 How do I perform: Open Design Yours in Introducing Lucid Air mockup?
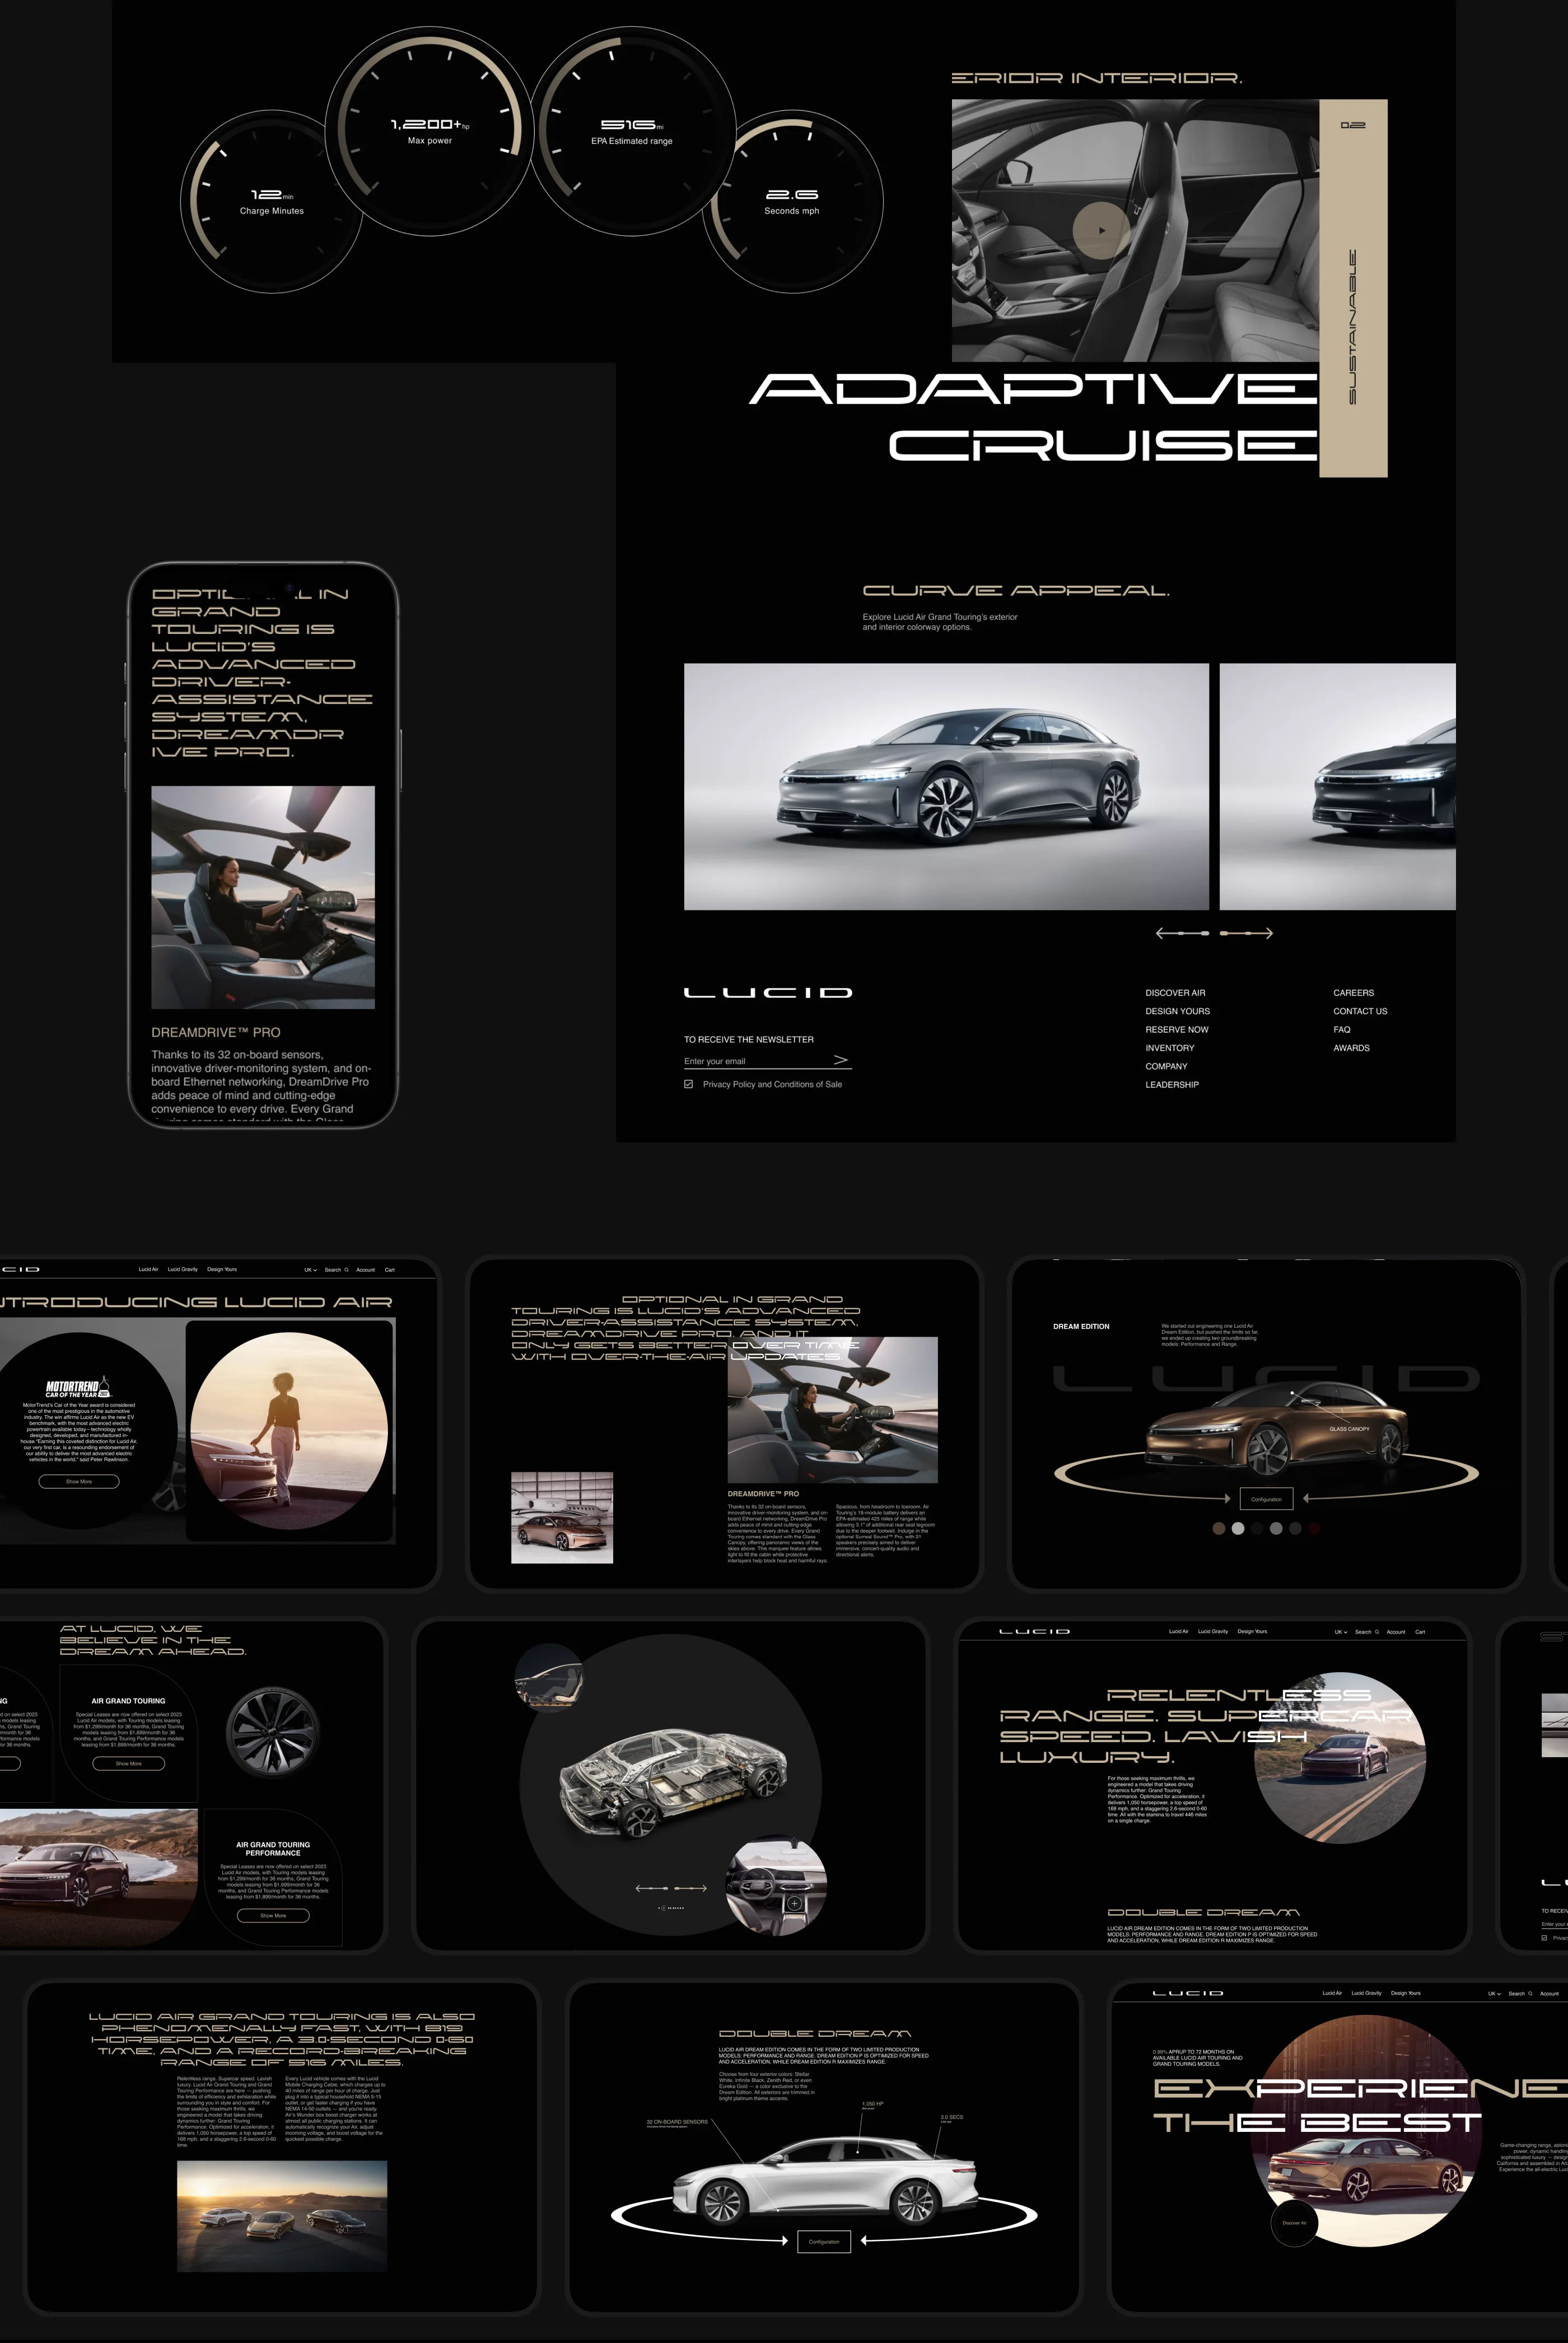(222, 1269)
